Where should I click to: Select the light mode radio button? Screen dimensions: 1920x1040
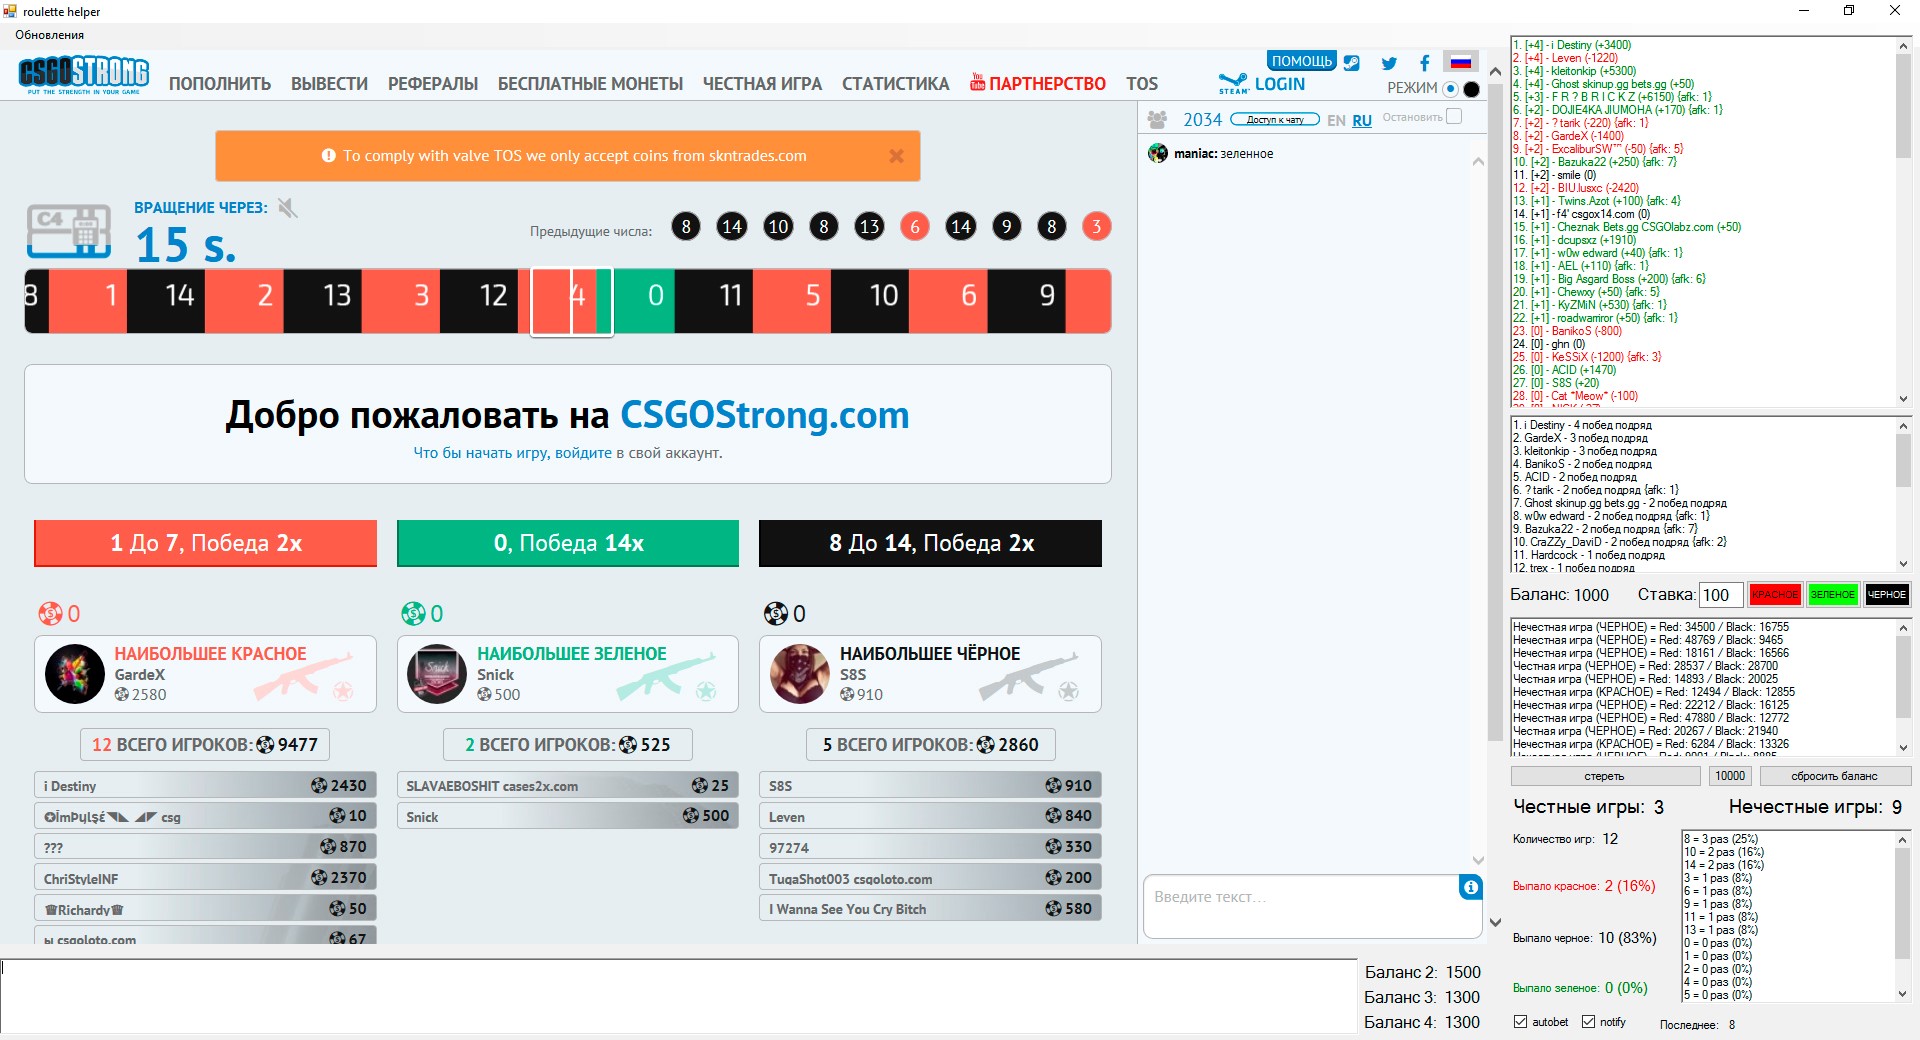1450,89
